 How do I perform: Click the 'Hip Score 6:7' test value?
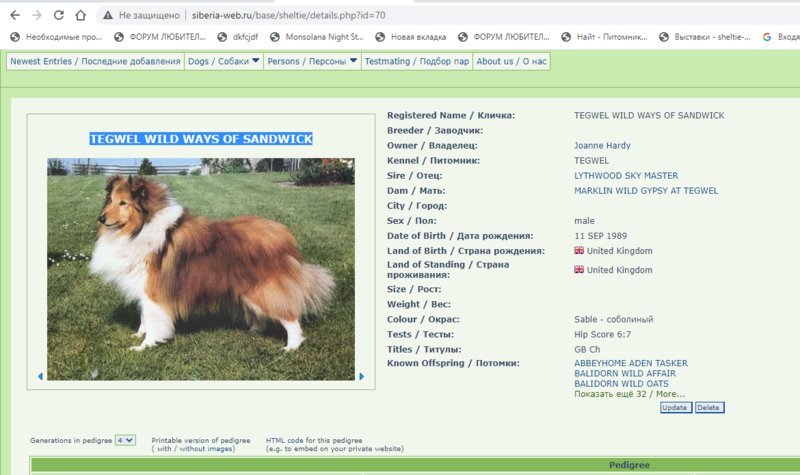click(602, 335)
